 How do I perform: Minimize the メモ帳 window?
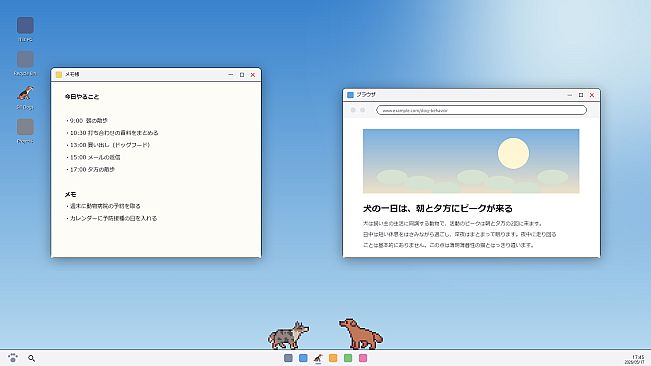click(x=231, y=75)
